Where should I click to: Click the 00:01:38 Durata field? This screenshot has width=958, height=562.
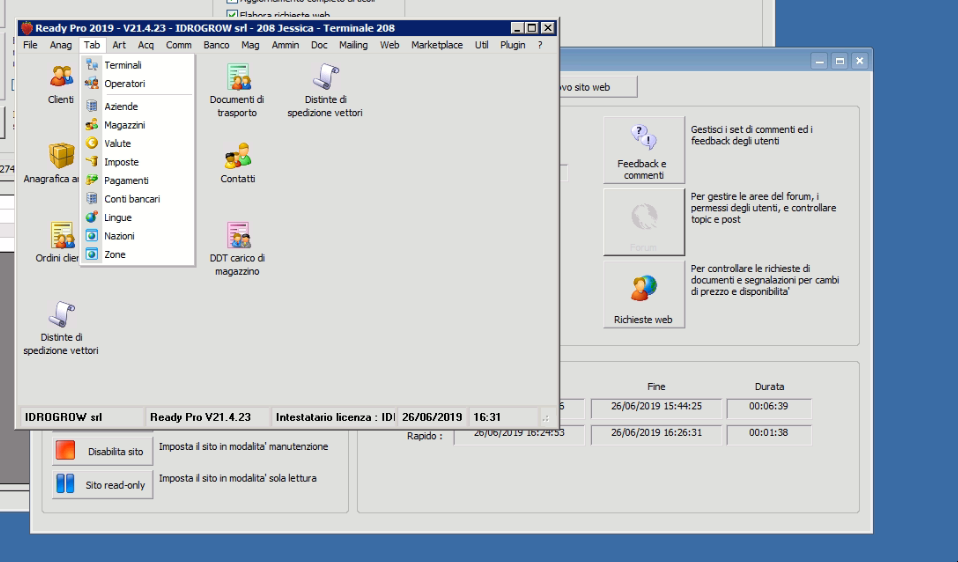coord(769,433)
